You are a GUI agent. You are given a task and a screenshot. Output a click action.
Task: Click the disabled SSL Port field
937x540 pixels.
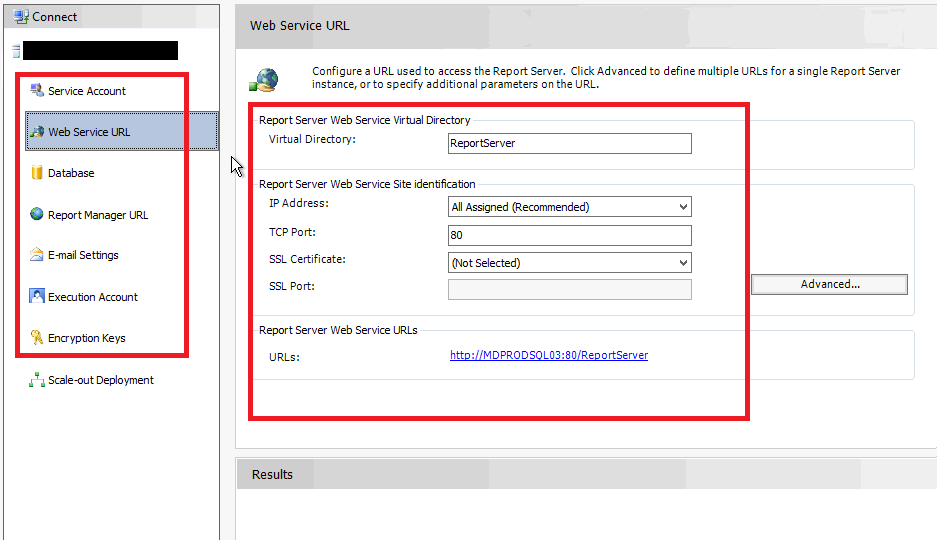[570, 289]
